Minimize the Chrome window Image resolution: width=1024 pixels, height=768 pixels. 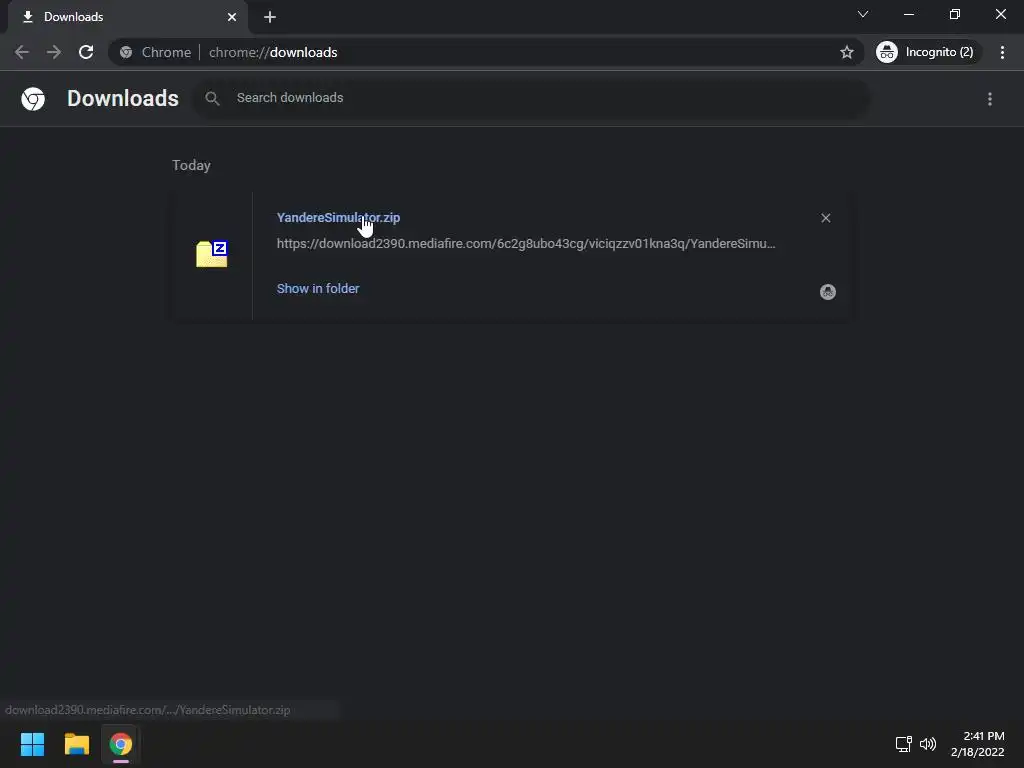pos(908,14)
